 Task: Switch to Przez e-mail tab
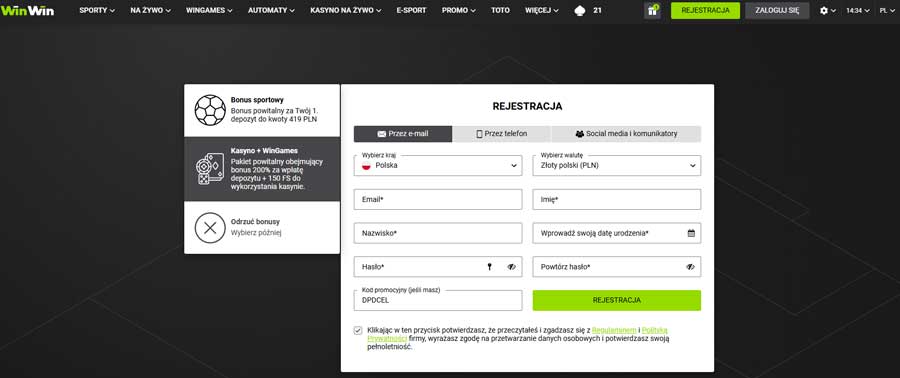tap(403, 134)
